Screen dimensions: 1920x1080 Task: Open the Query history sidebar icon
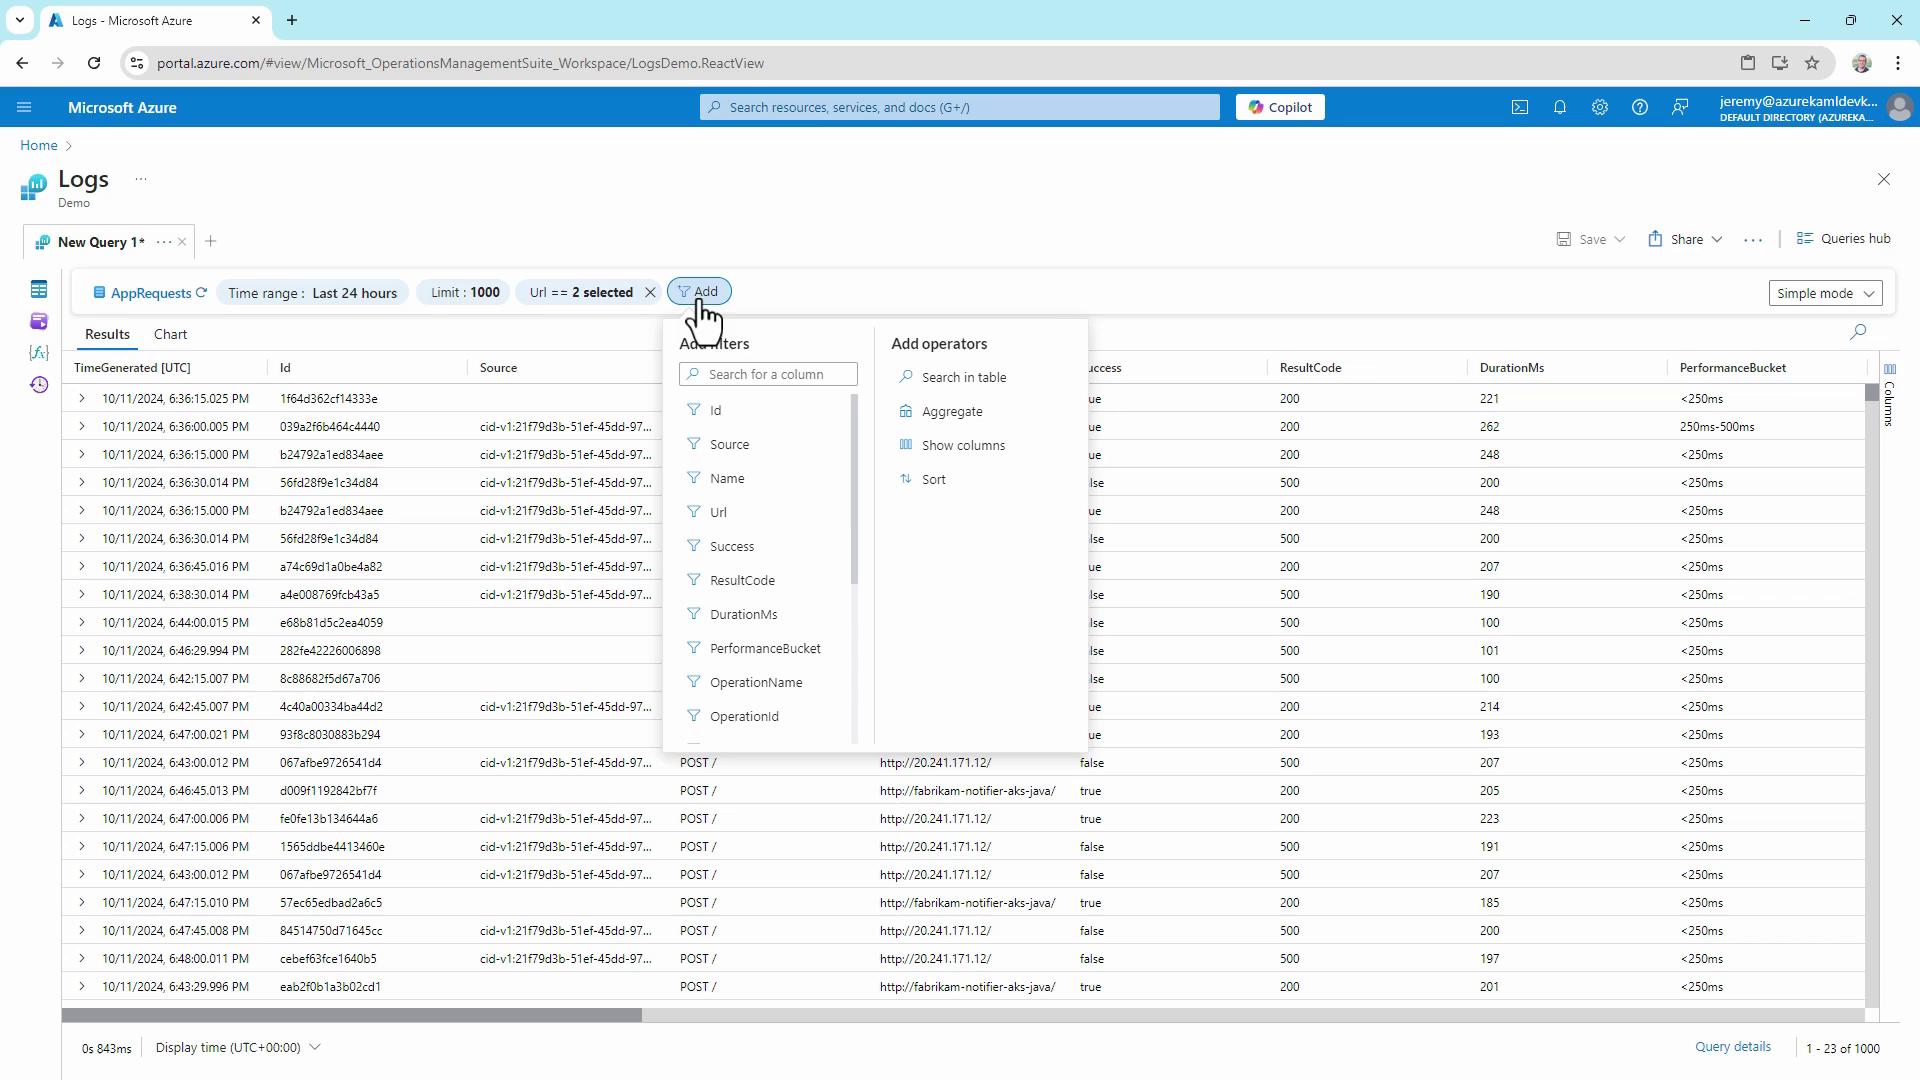pyautogui.click(x=39, y=385)
